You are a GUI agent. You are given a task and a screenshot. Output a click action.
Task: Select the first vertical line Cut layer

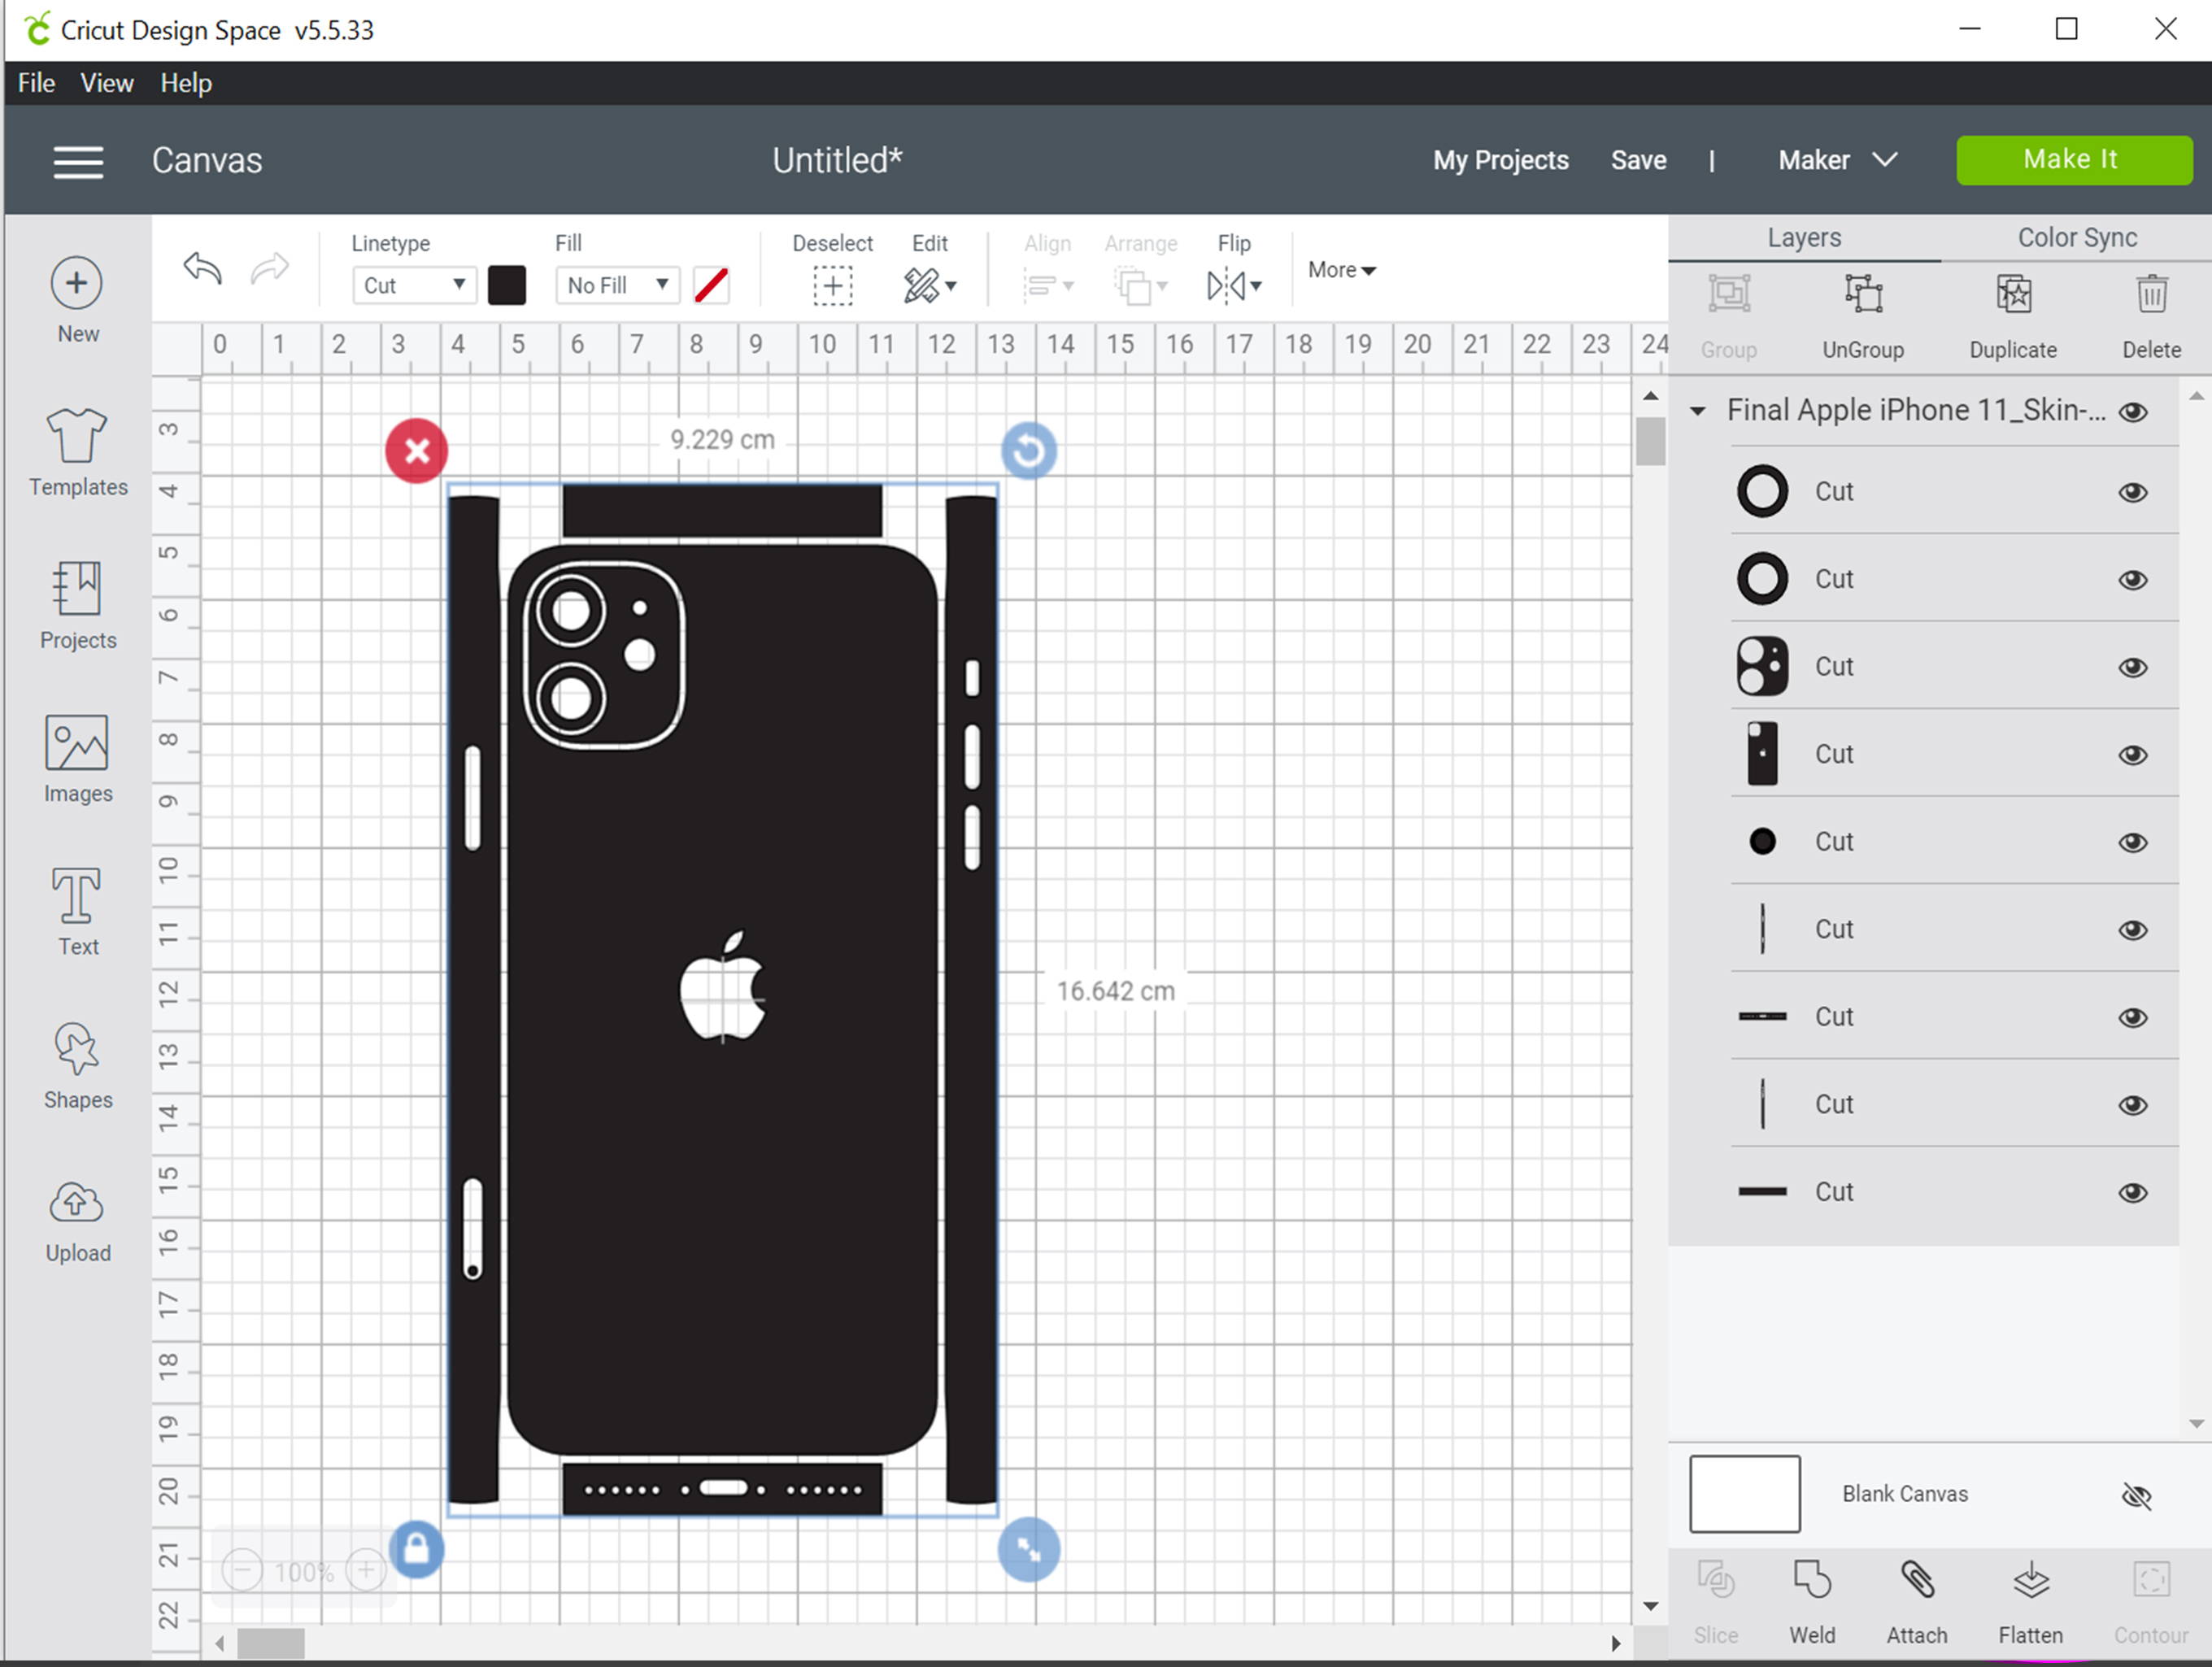[1954, 929]
